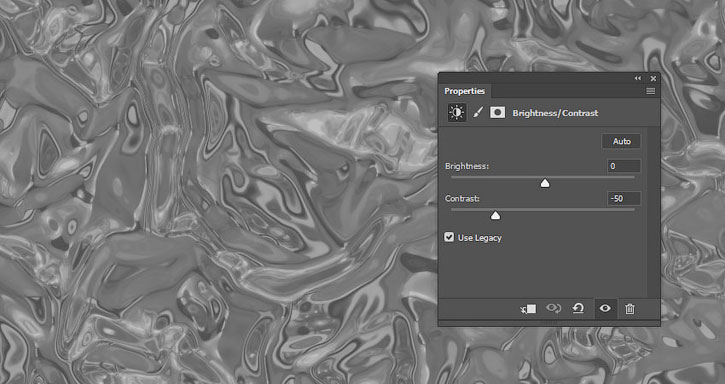Open the Properties panel menu

tap(651, 91)
